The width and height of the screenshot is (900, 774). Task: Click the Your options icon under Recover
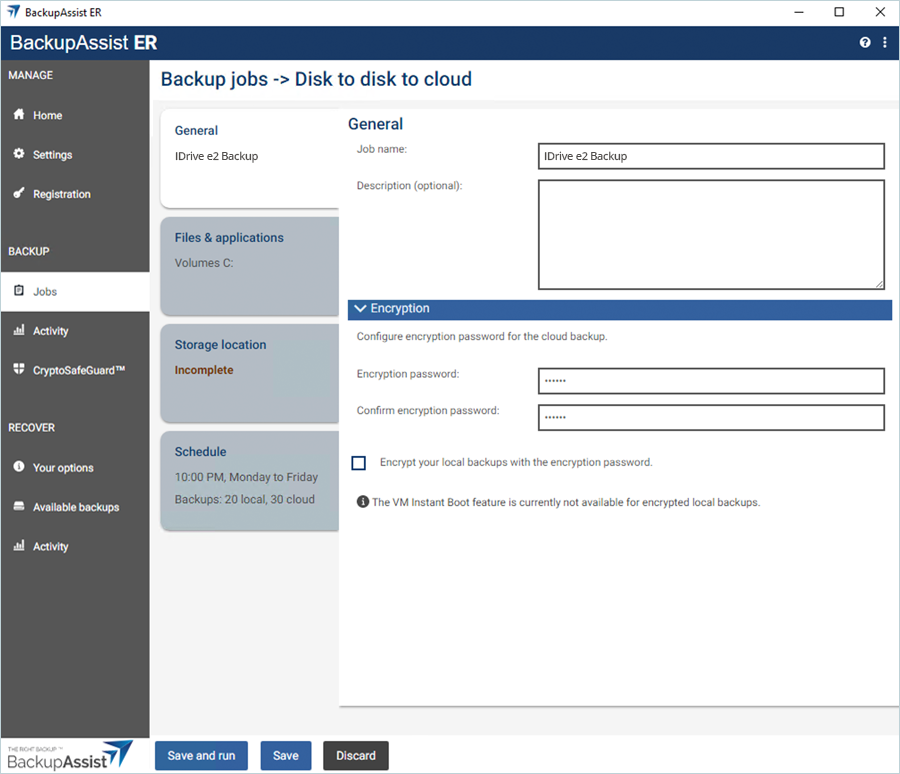[x=19, y=468]
